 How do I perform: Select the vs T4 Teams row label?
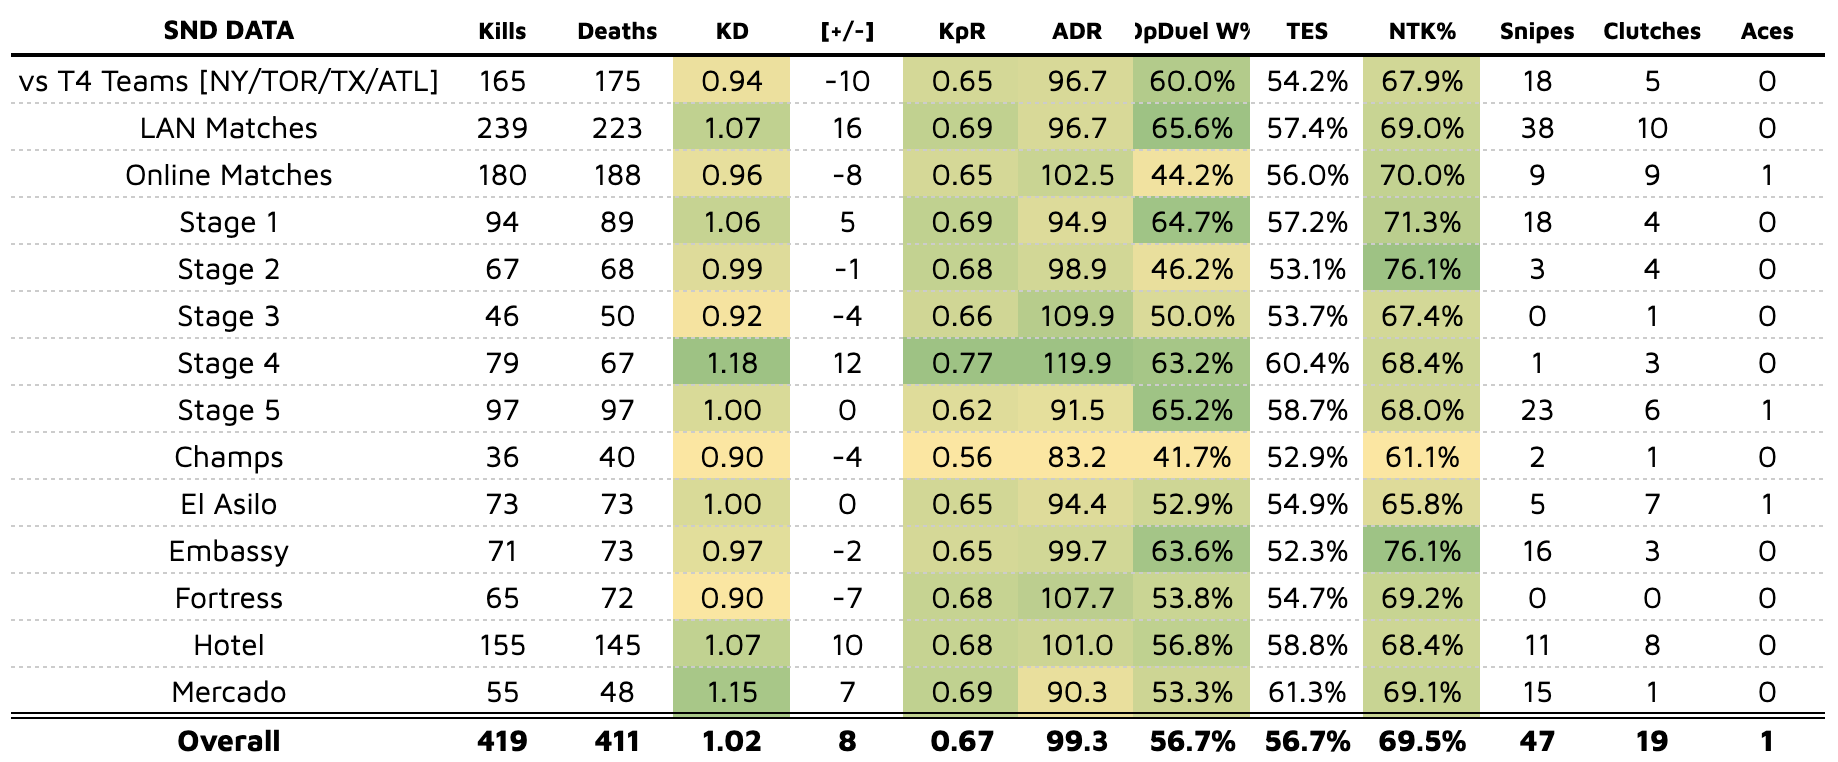coord(228,81)
